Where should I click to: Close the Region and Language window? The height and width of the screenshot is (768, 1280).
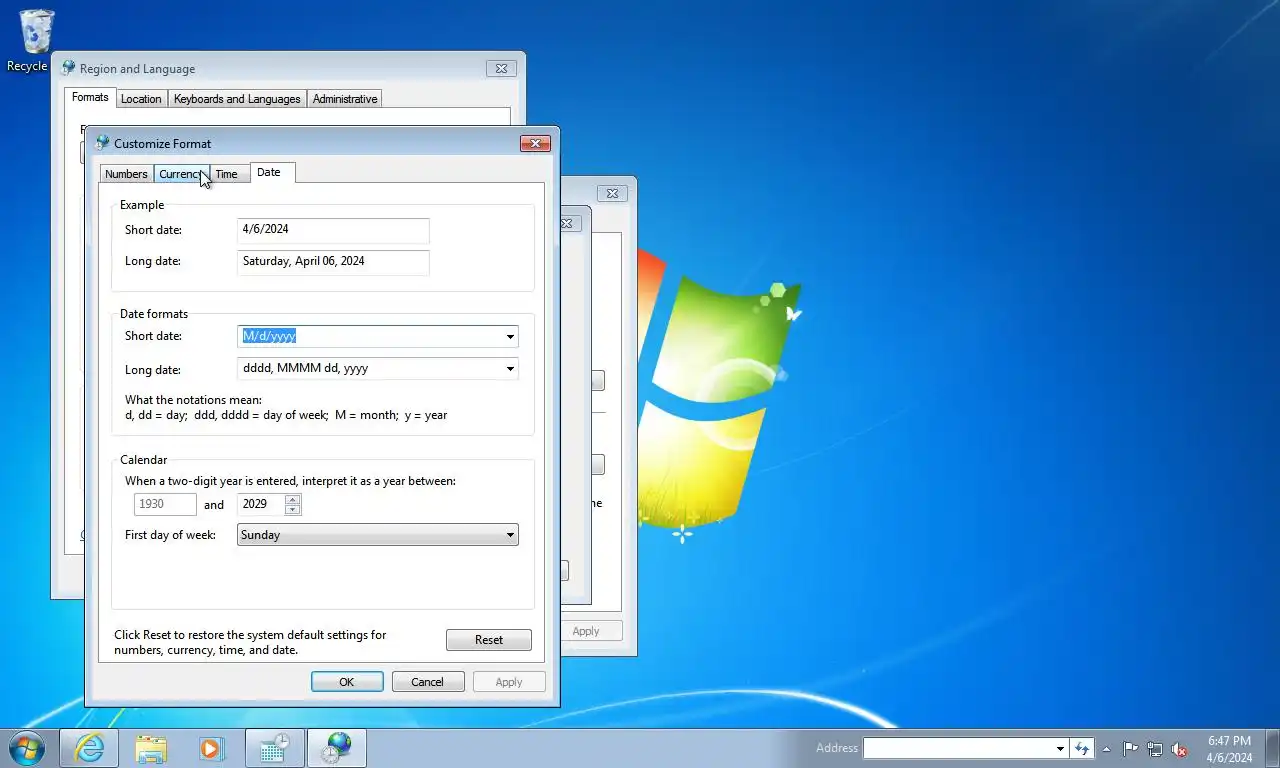[x=502, y=68]
